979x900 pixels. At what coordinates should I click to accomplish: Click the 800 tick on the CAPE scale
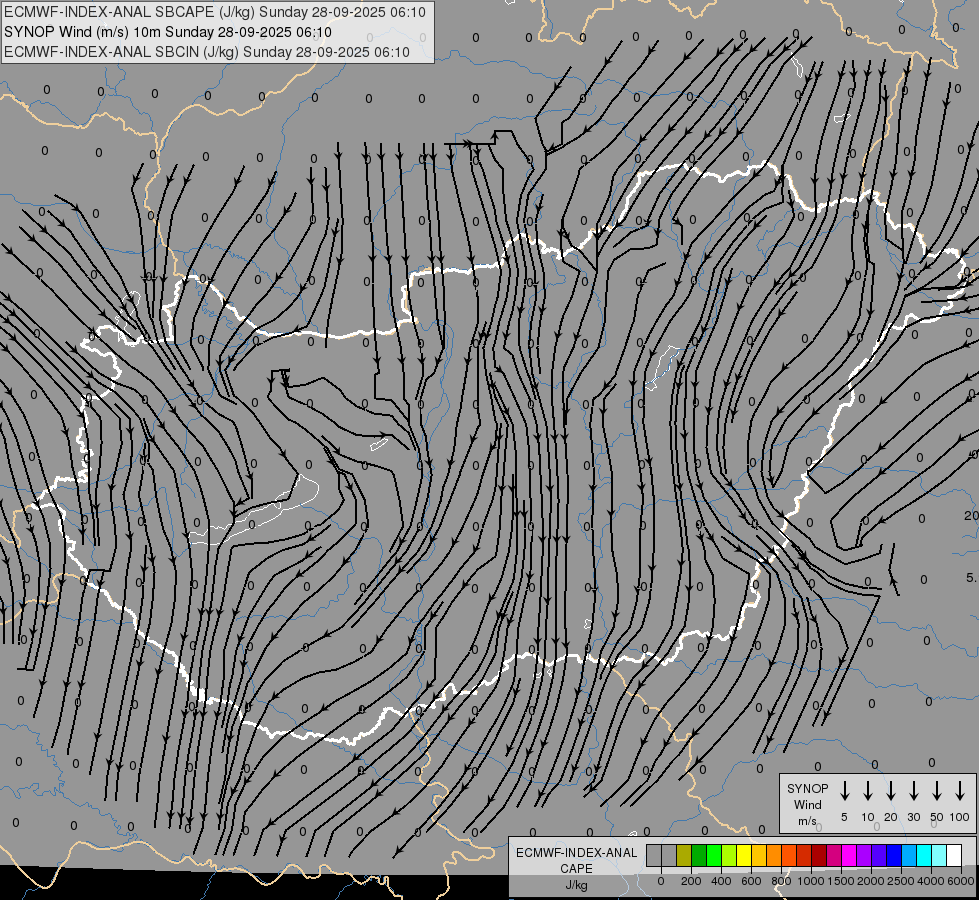coord(781,881)
